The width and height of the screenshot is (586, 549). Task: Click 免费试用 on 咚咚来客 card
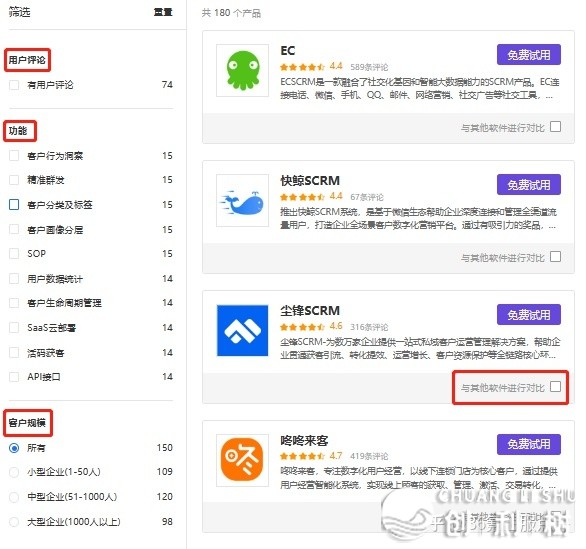click(528, 444)
